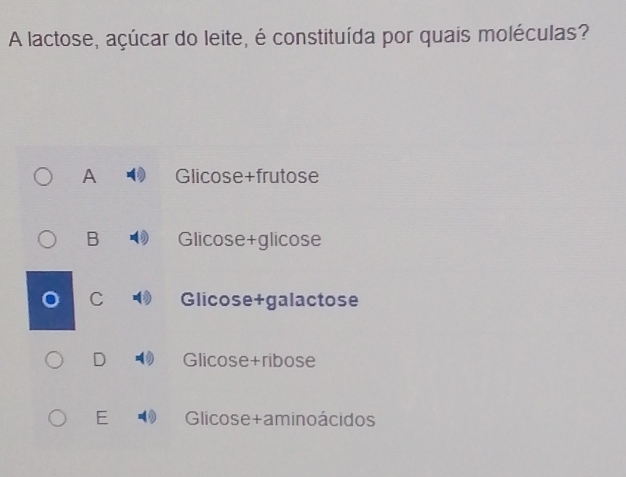This screenshot has width=626, height=477.
Task: Play audio for option B
Action: pyautogui.click(x=139, y=240)
